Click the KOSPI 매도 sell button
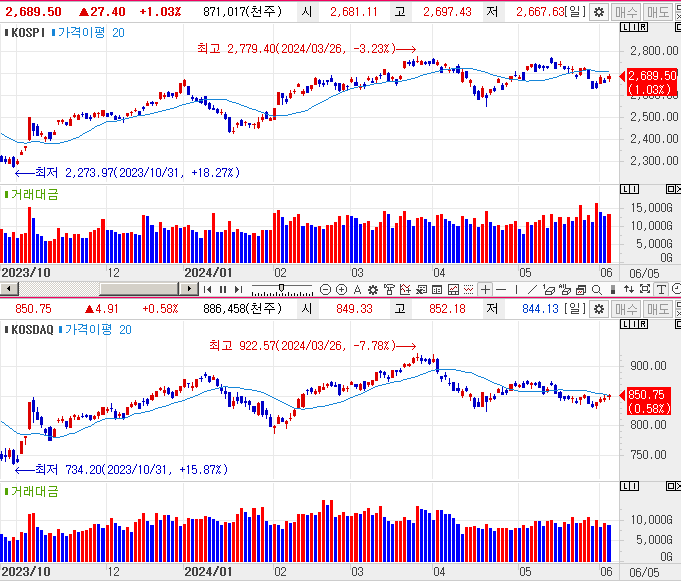Image resolution: width=681 pixels, height=581 pixels. [658, 12]
